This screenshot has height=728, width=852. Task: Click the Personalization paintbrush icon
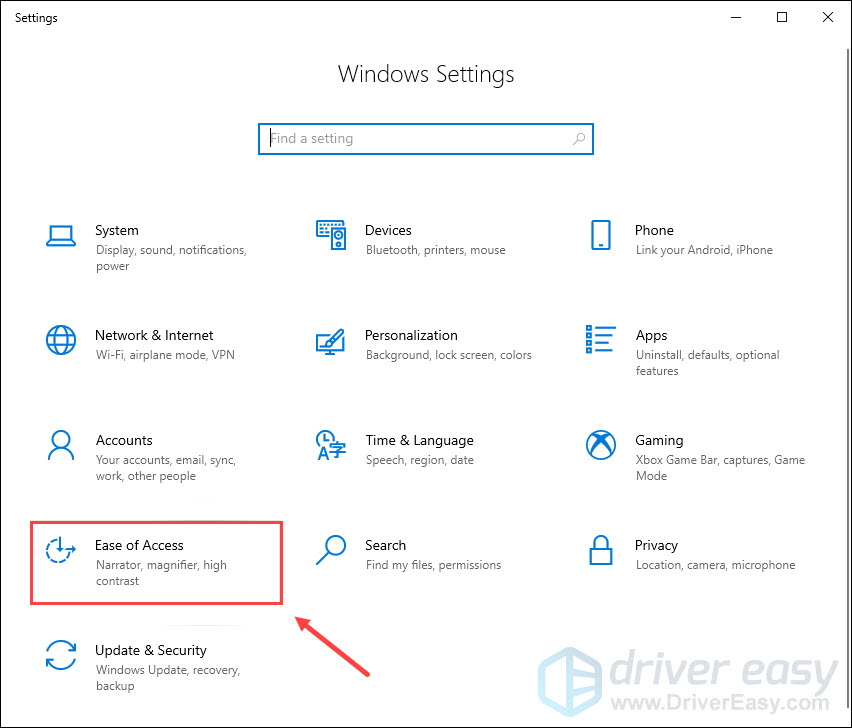pyautogui.click(x=331, y=340)
